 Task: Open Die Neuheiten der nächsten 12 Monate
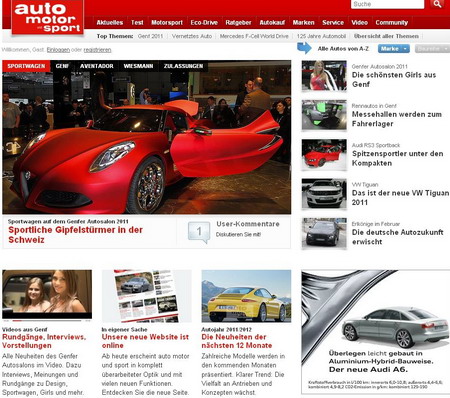coord(237,341)
